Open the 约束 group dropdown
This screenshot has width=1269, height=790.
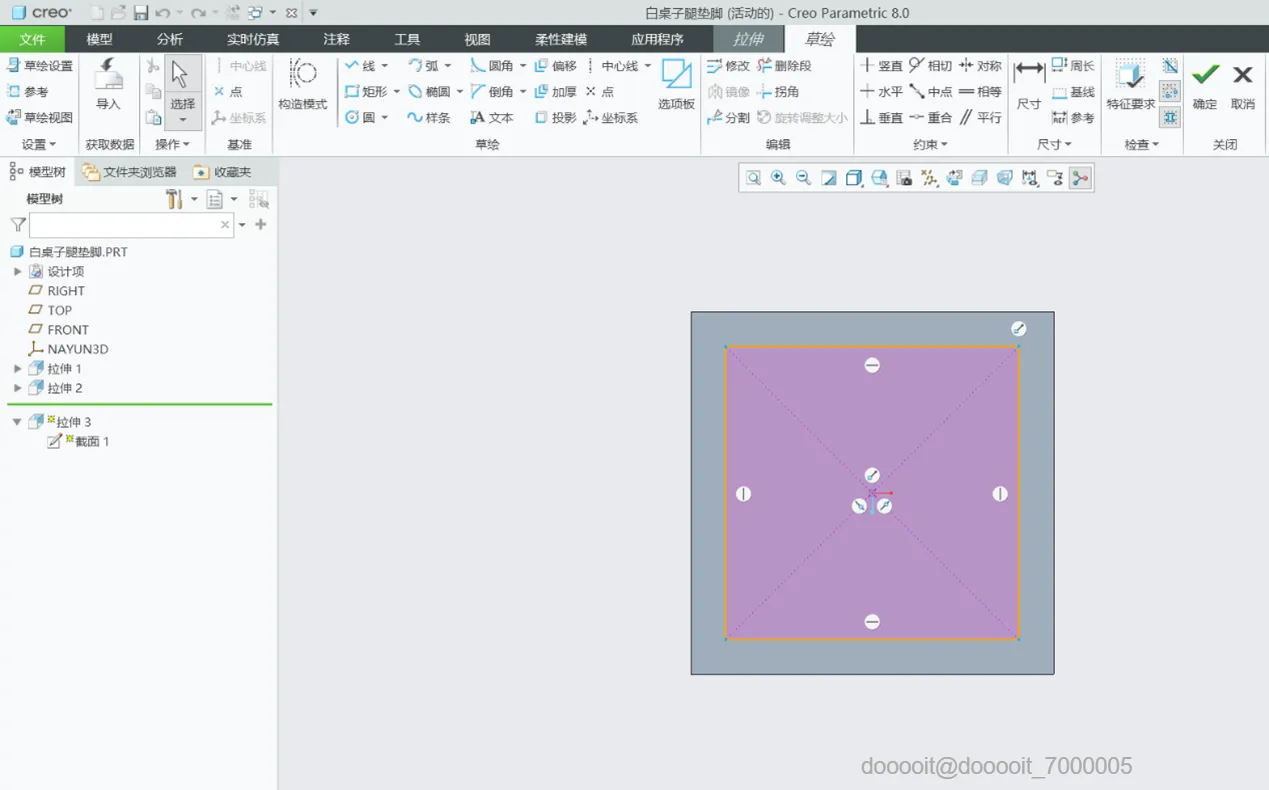930,144
